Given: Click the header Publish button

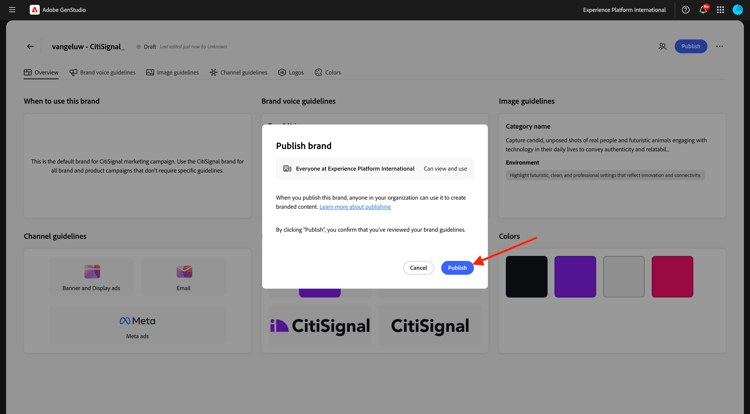Looking at the screenshot, I should [691, 46].
